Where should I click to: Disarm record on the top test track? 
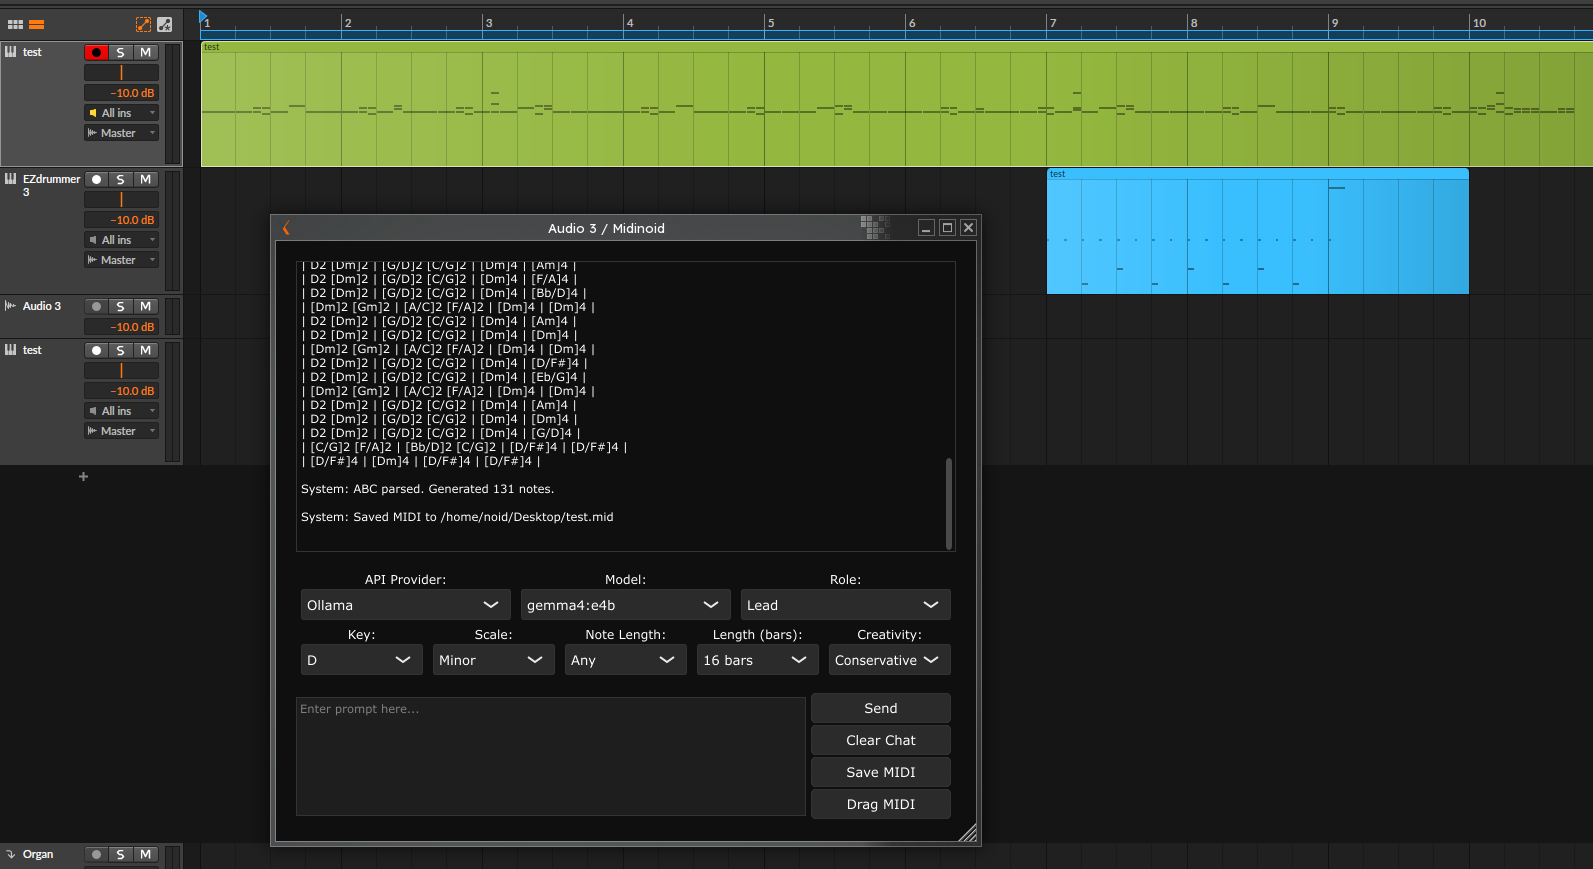click(96, 52)
